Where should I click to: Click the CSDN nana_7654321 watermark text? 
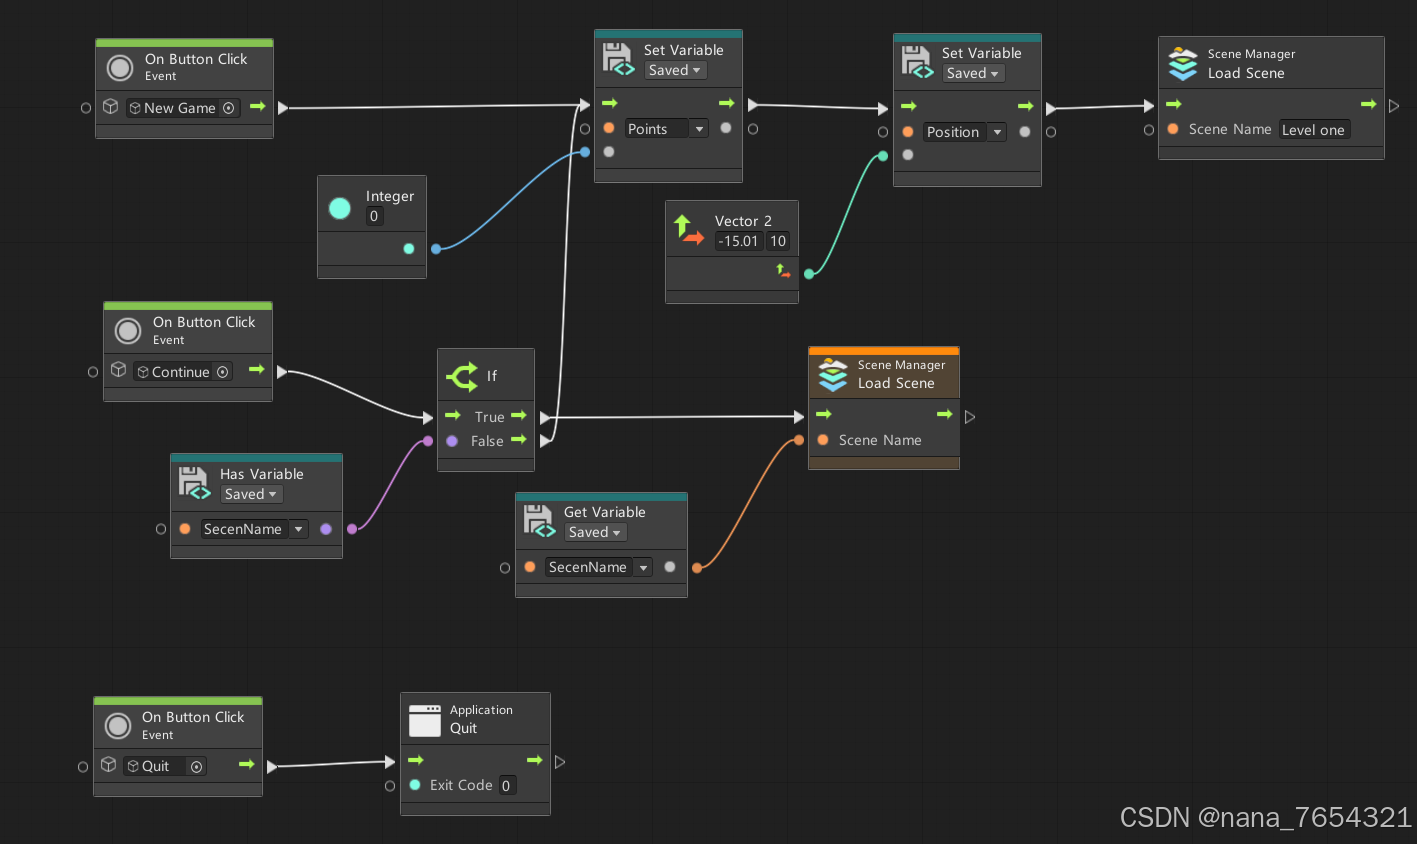pos(1264,817)
